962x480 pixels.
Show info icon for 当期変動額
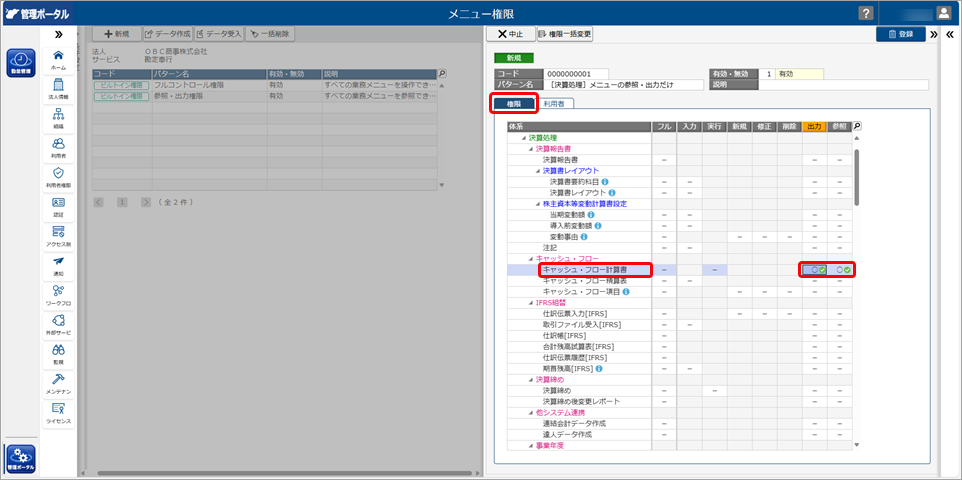point(590,215)
